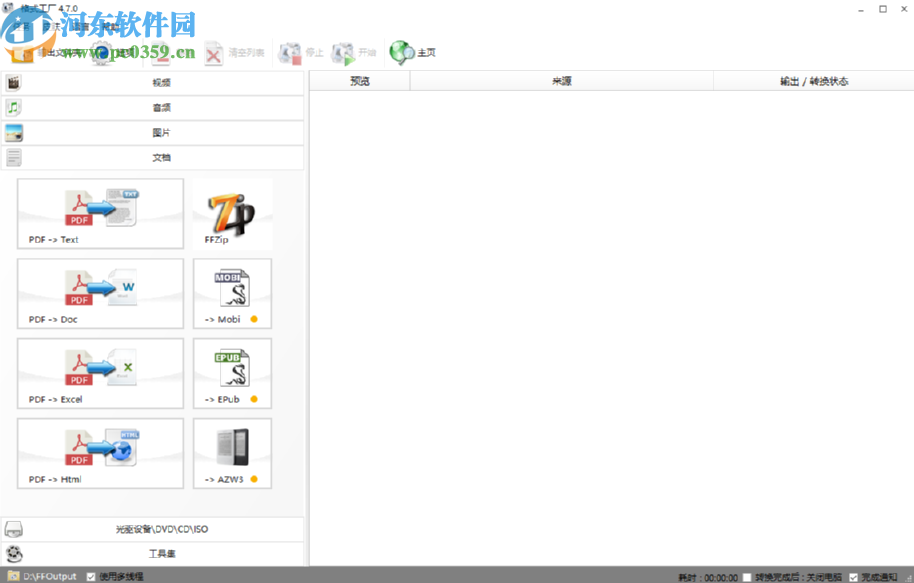This screenshot has height=583, width=914.
Task: Expand the 图片 picture category
Action: (153, 133)
